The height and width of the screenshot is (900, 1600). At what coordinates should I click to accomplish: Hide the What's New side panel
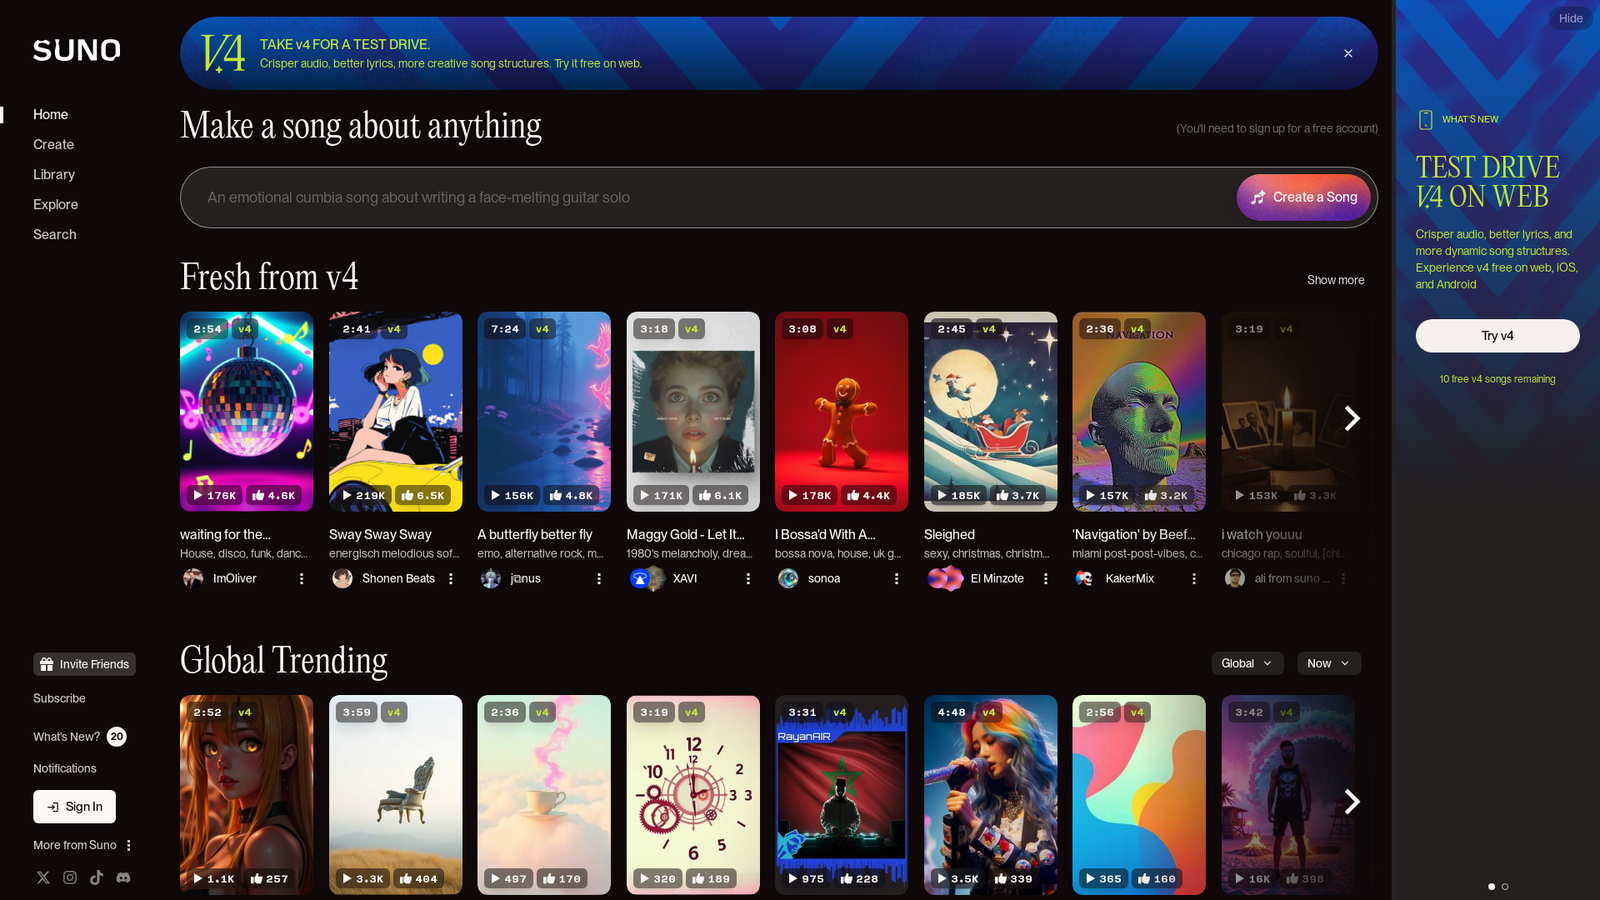pyautogui.click(x=1571, y=18)
